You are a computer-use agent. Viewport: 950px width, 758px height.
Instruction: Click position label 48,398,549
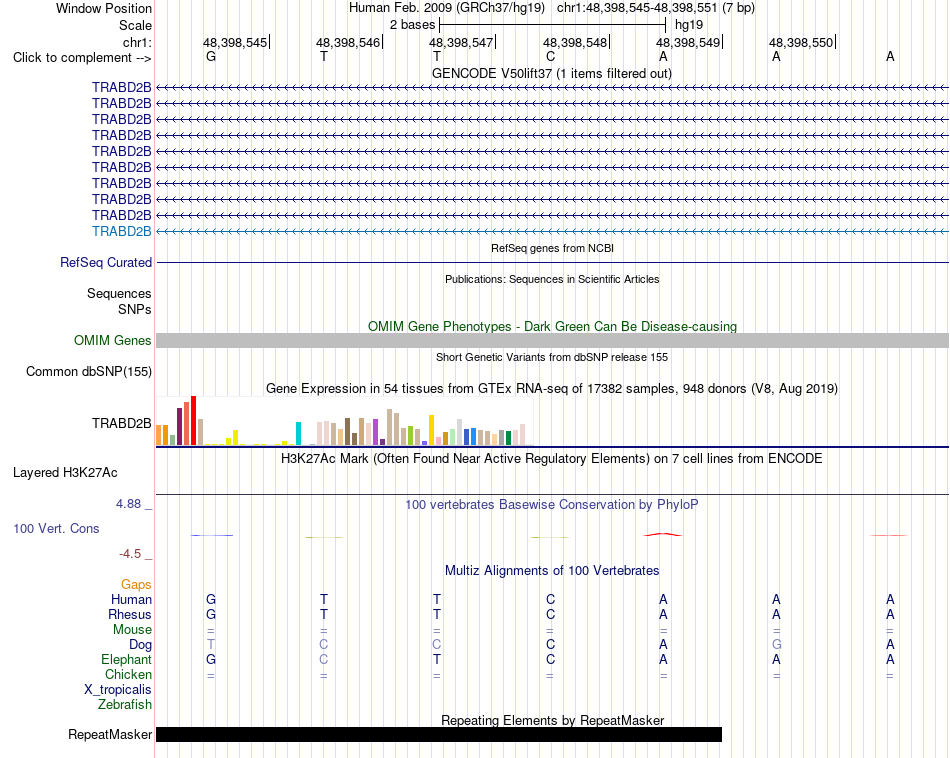[x=688, y=42]
